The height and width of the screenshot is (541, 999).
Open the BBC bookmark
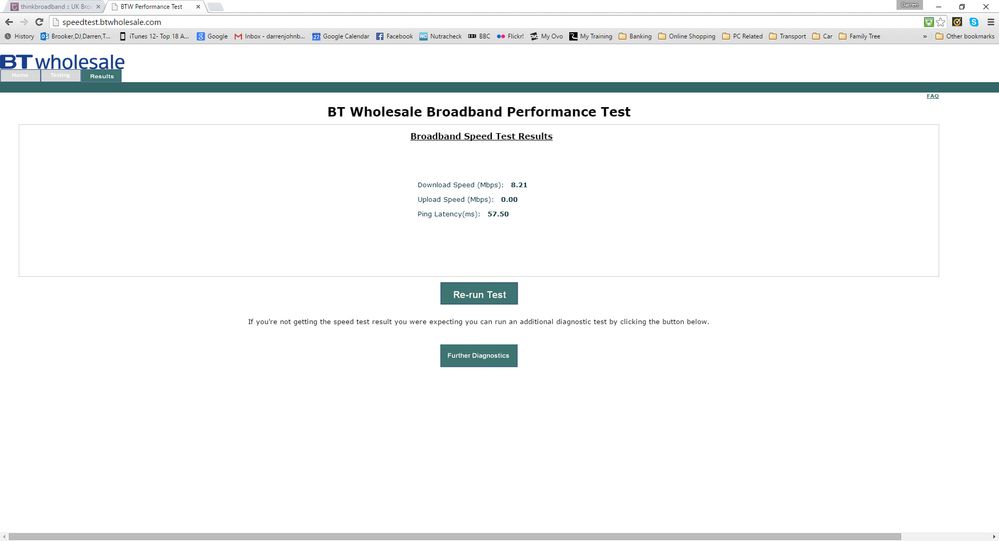tap(479, 36)
